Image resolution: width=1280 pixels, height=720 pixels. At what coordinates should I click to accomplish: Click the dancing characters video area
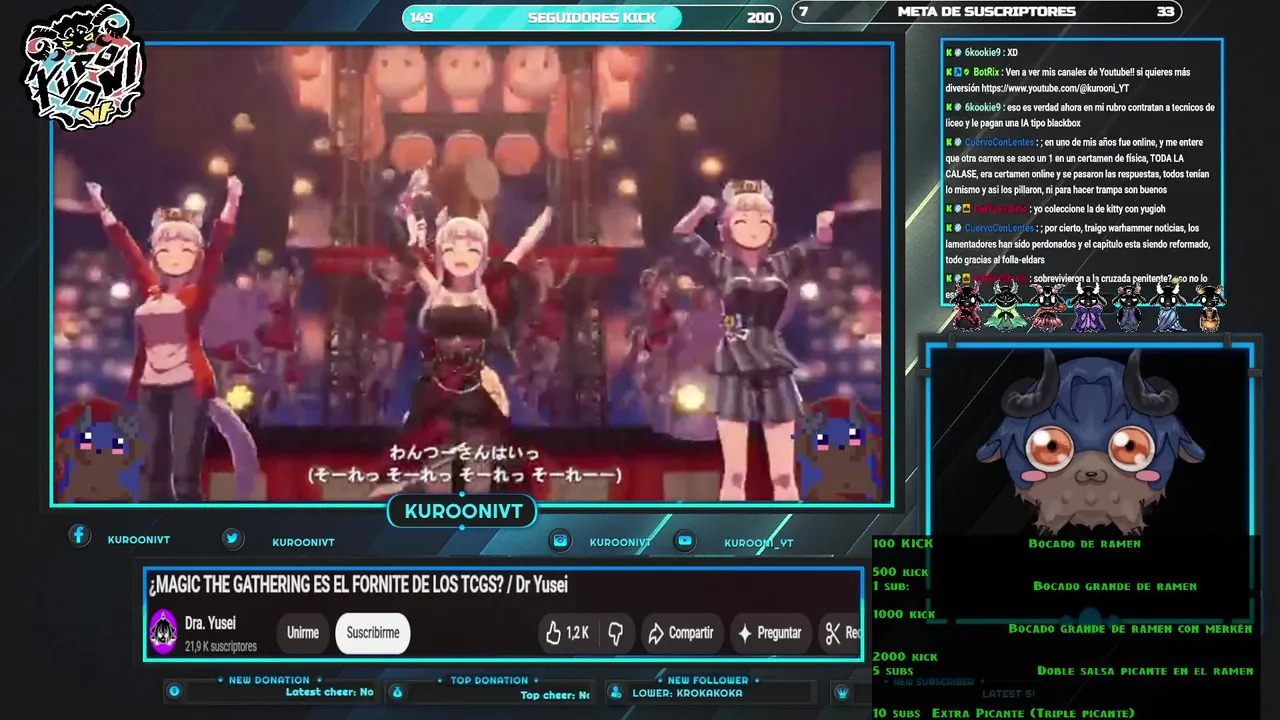point(472,275)
